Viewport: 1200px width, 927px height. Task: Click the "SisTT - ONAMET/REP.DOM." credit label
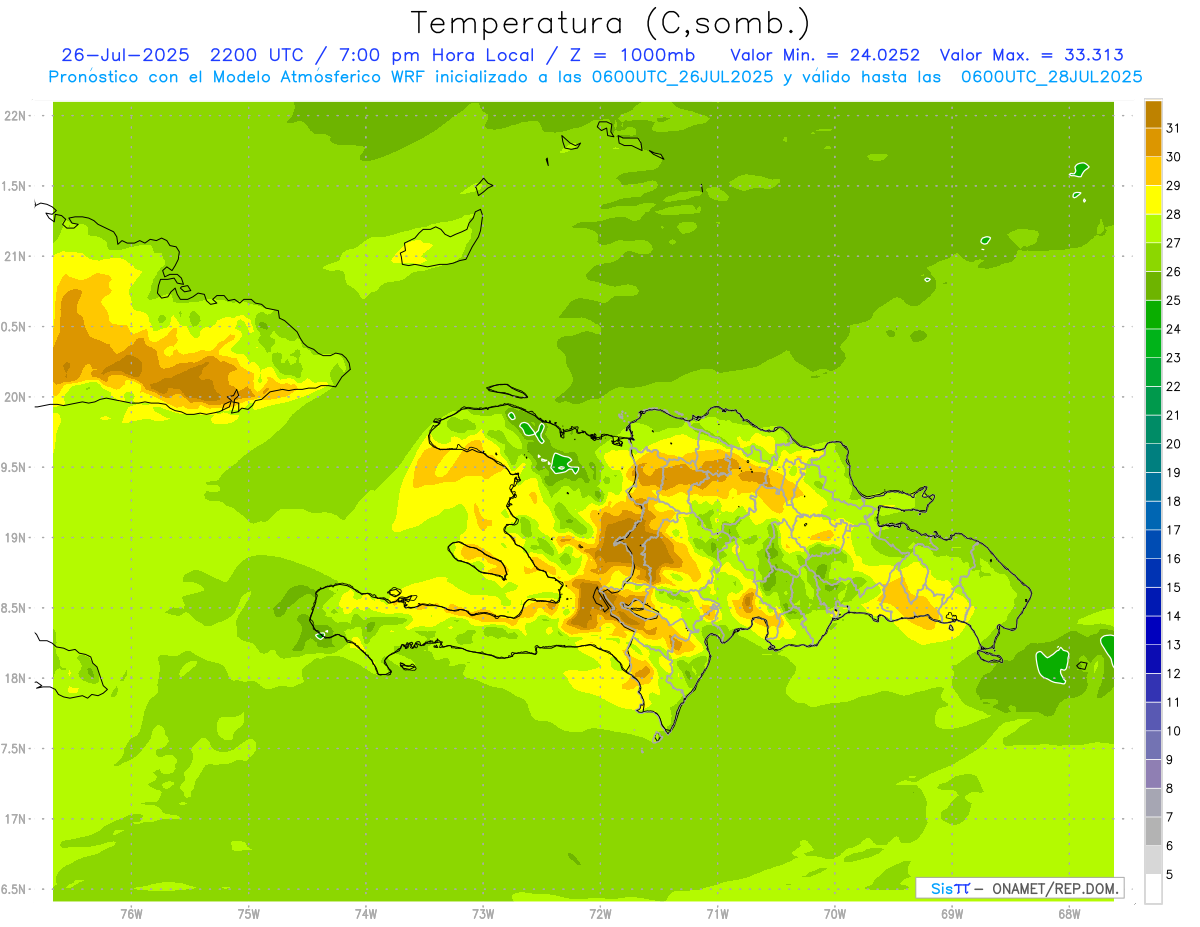coord(1019,888)
